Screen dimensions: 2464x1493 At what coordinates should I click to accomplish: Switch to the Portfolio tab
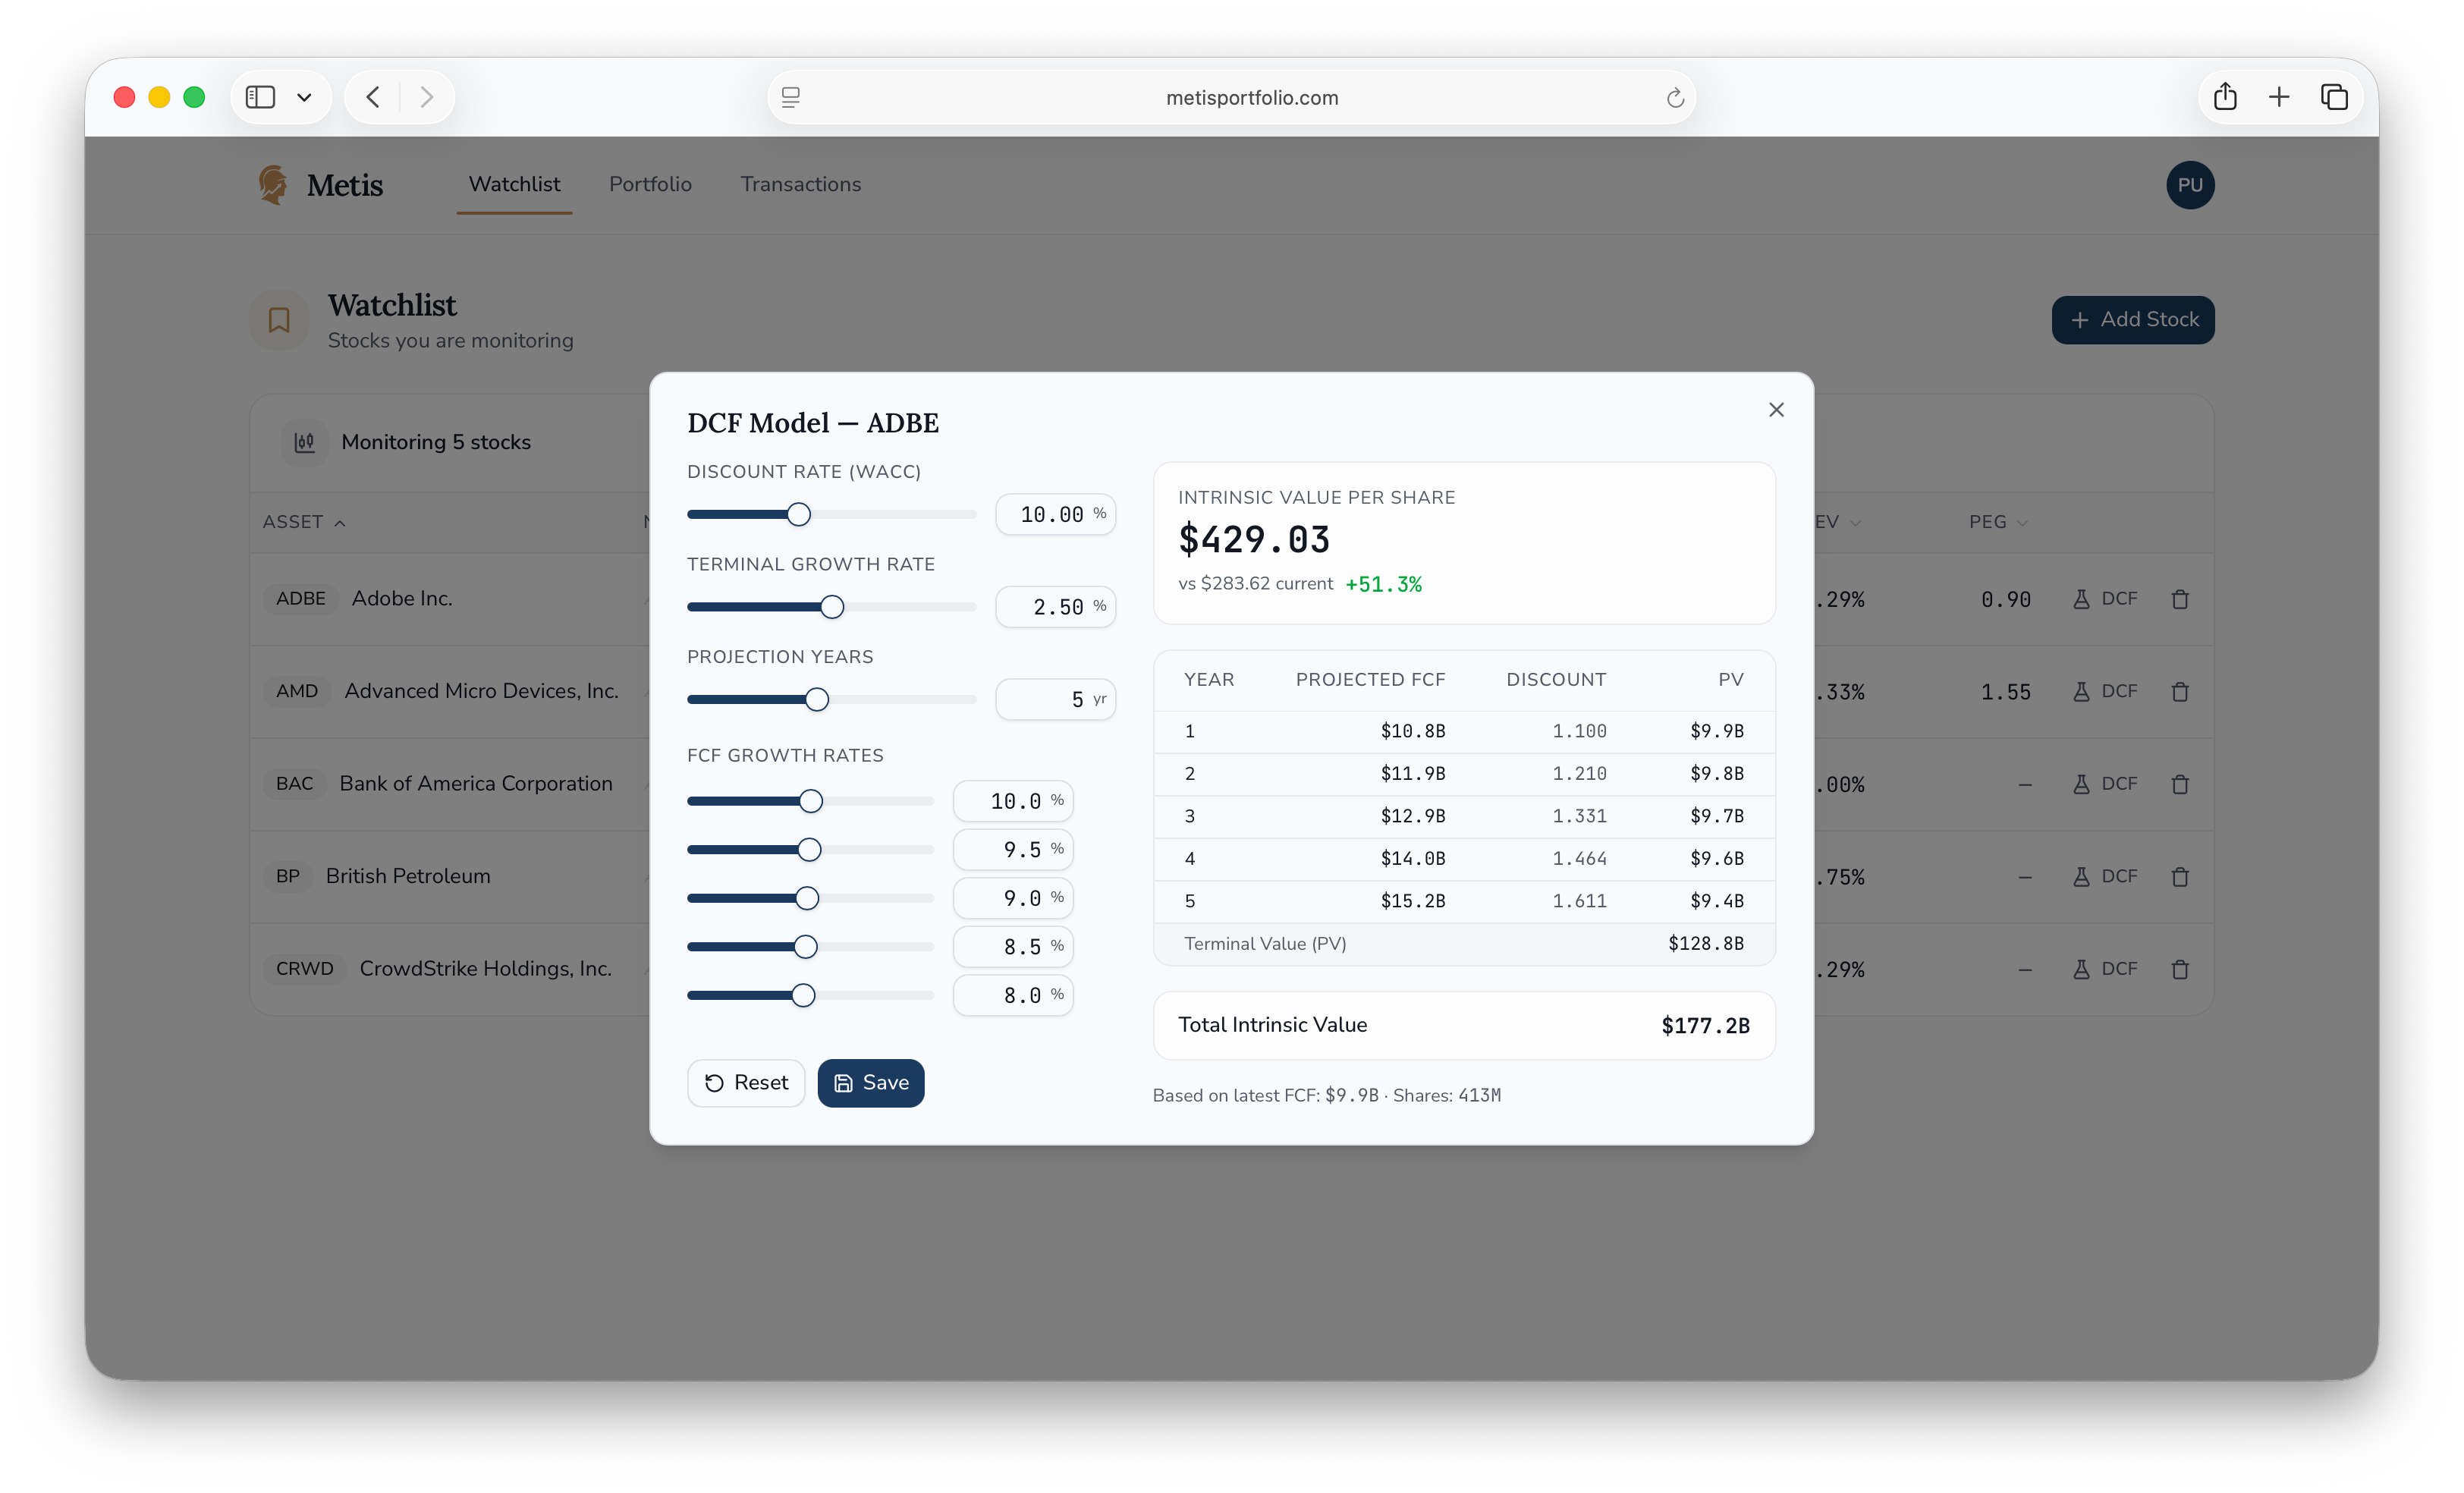pos(650,184)
